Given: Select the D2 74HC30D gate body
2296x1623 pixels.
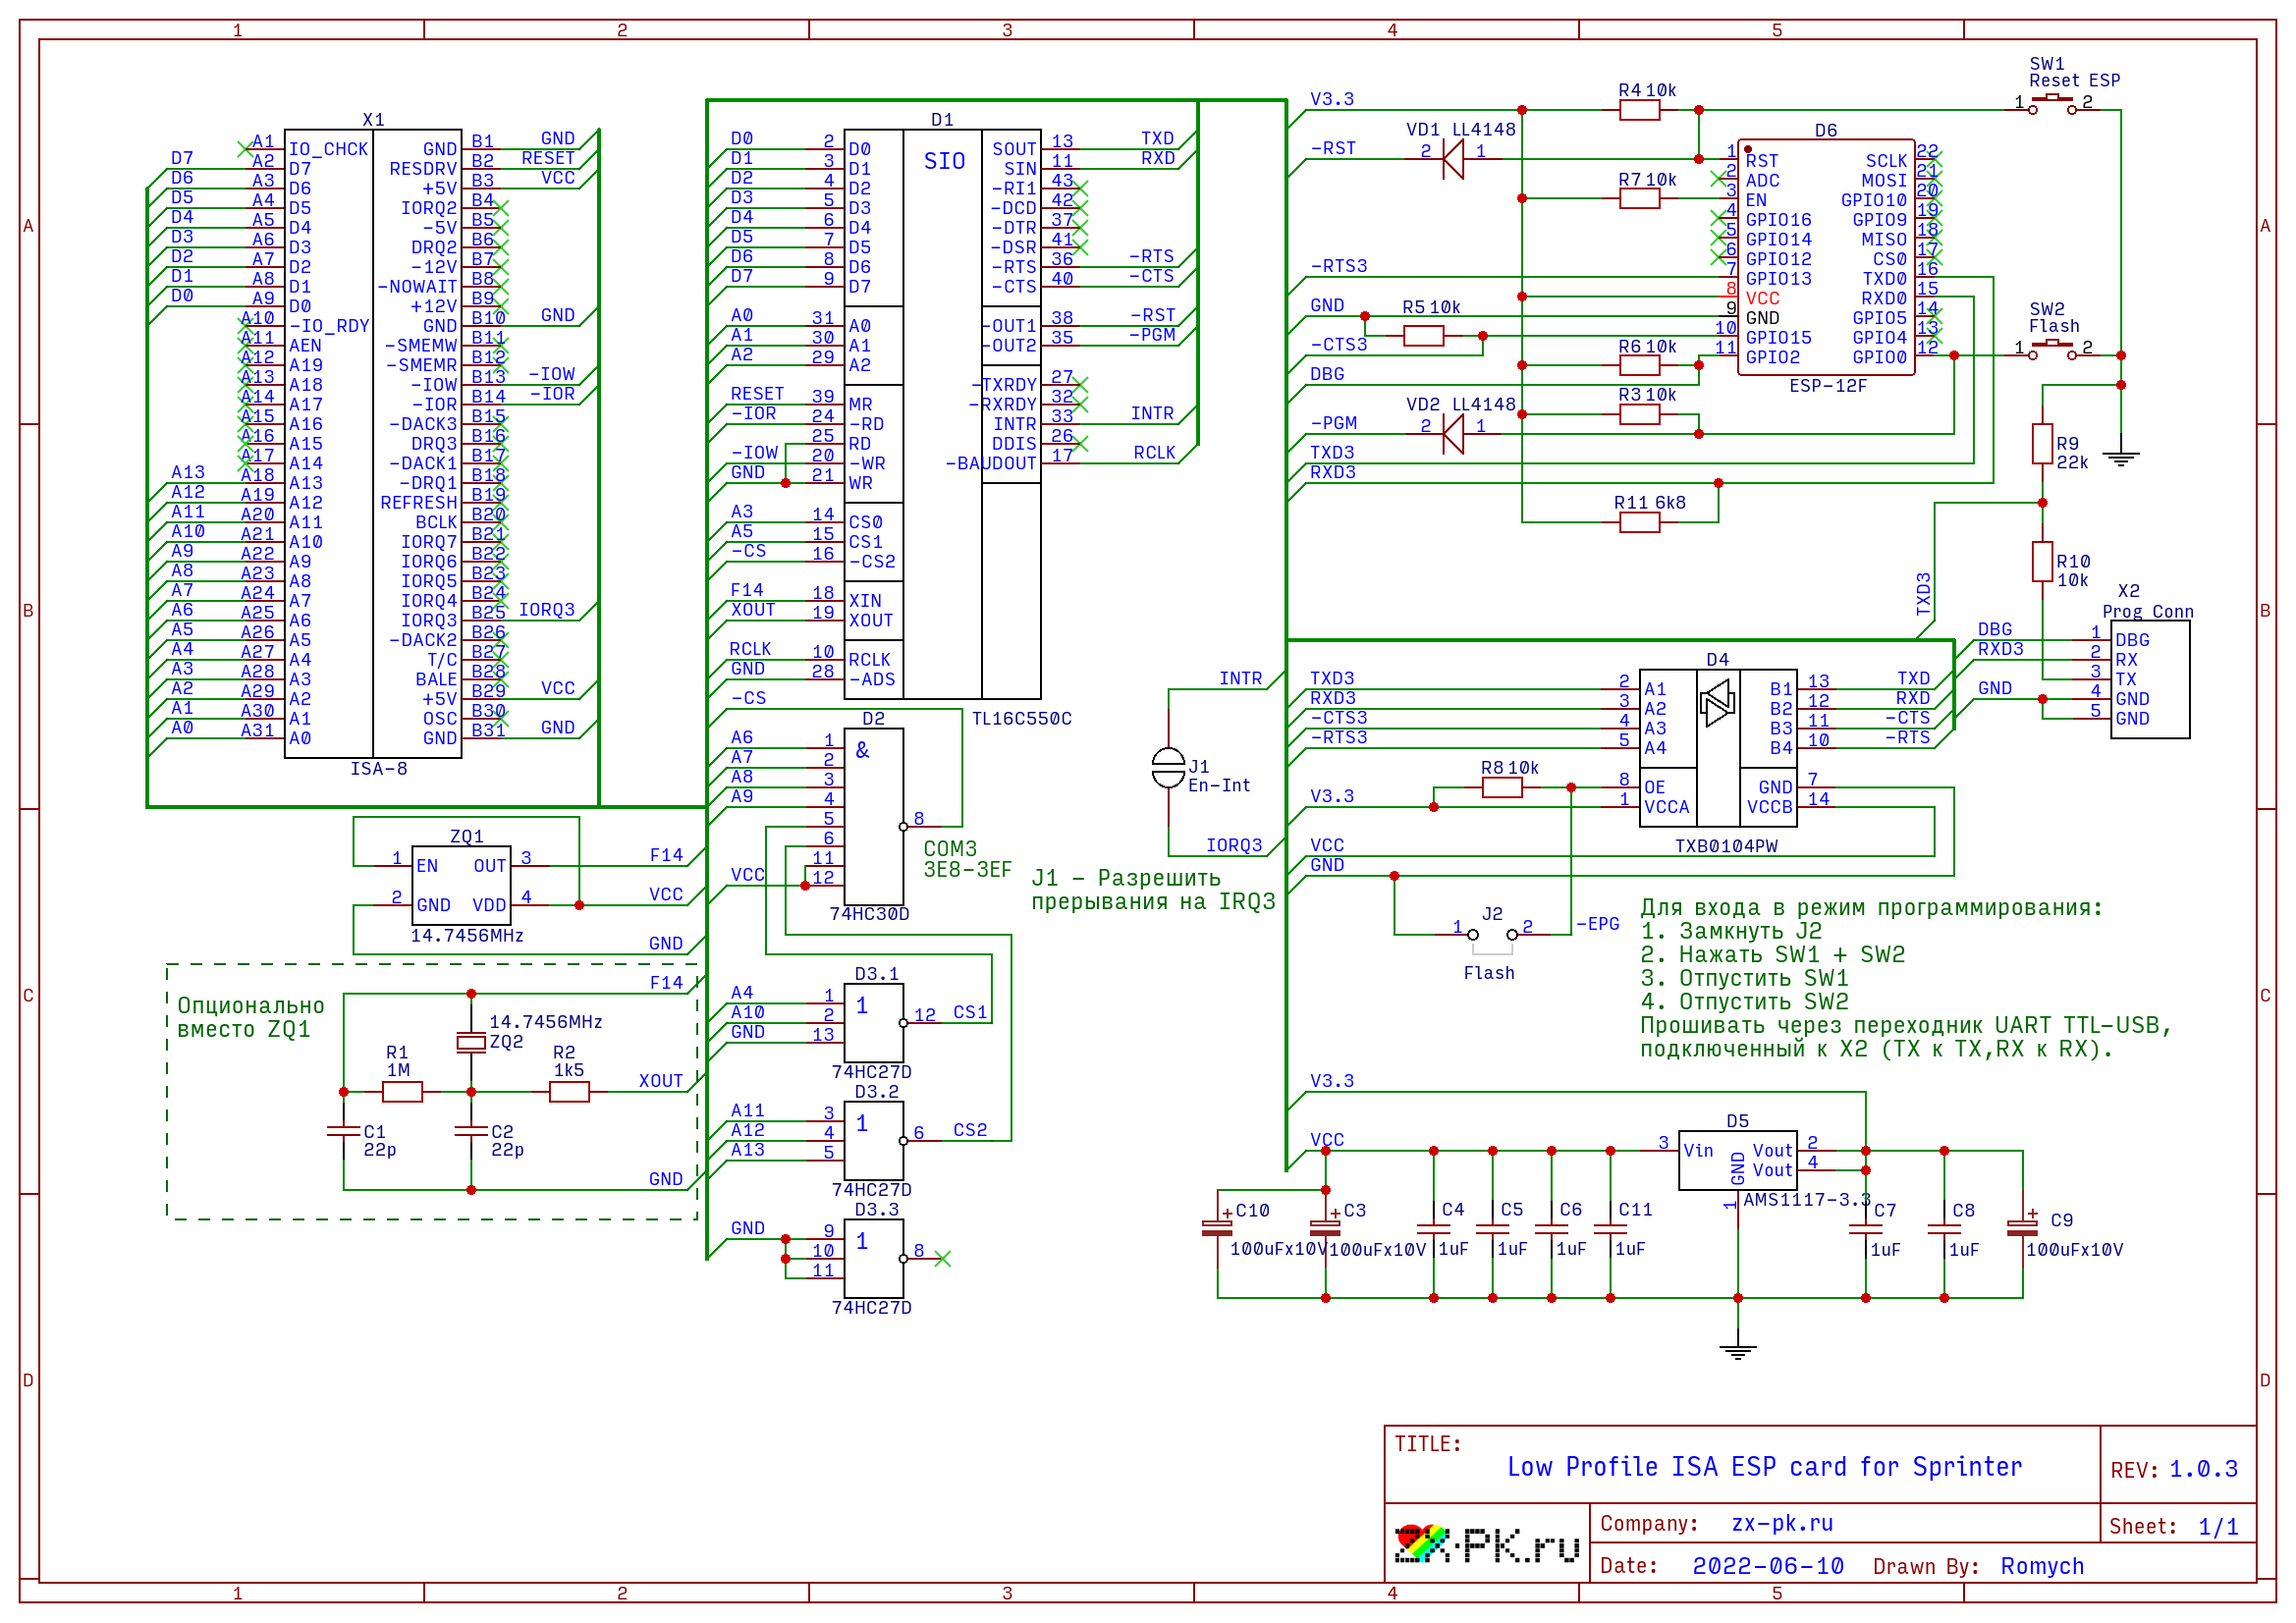Looking at the screenshot, I should point(873,818).
